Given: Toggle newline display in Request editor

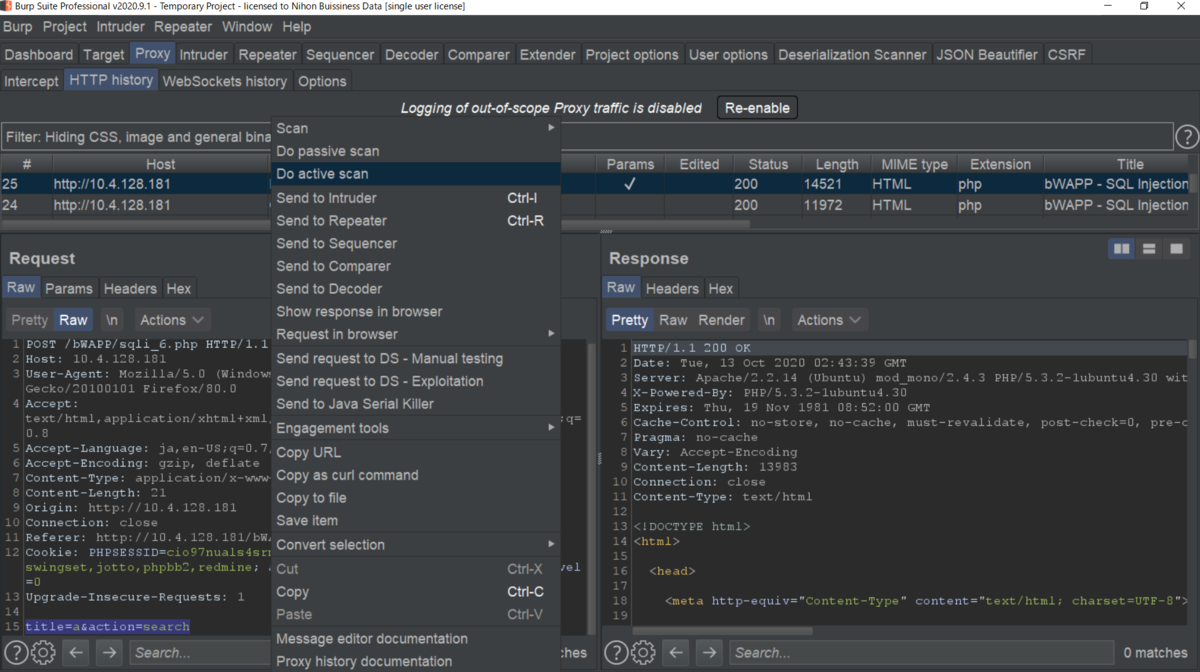Looking at the screenshot, I should click(x=113, y=320).
